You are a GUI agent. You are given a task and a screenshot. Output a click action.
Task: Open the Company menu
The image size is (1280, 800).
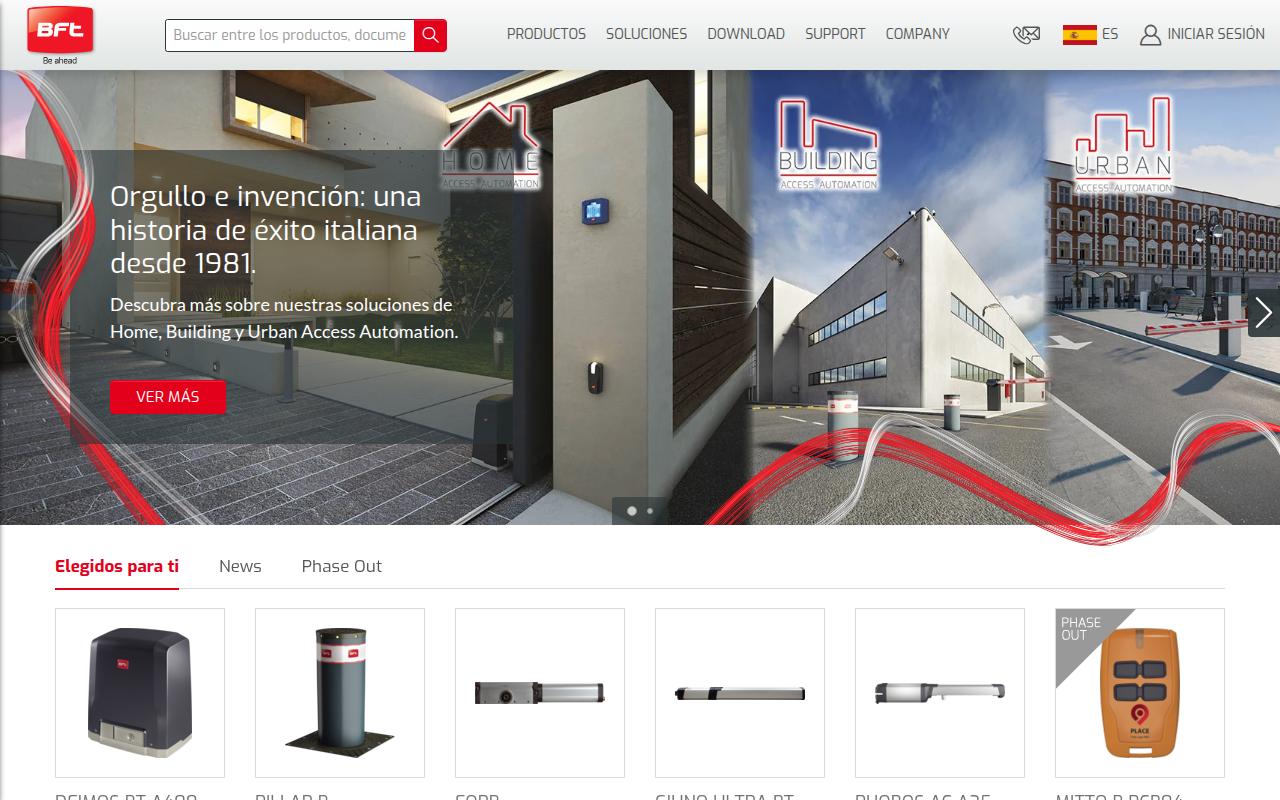[917, 34]
